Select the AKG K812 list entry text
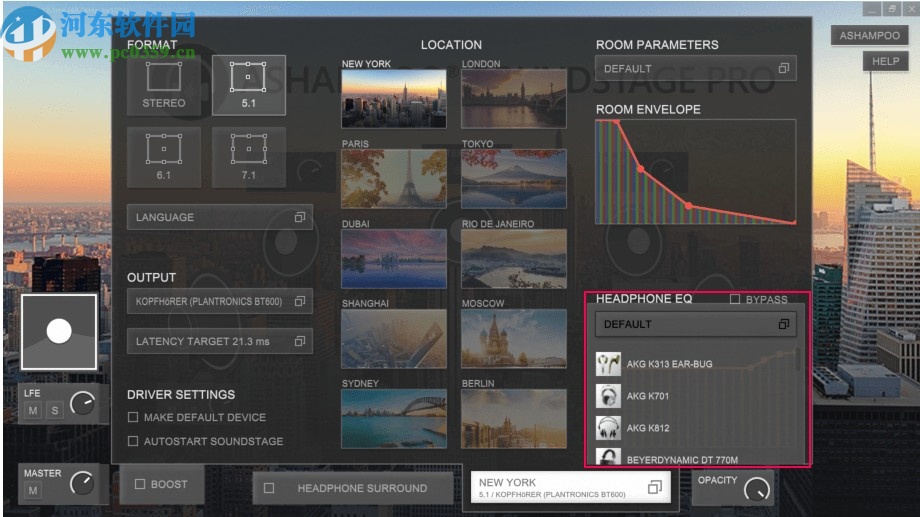This screenshot has width=920, height=517. click(x=647, y=428)
